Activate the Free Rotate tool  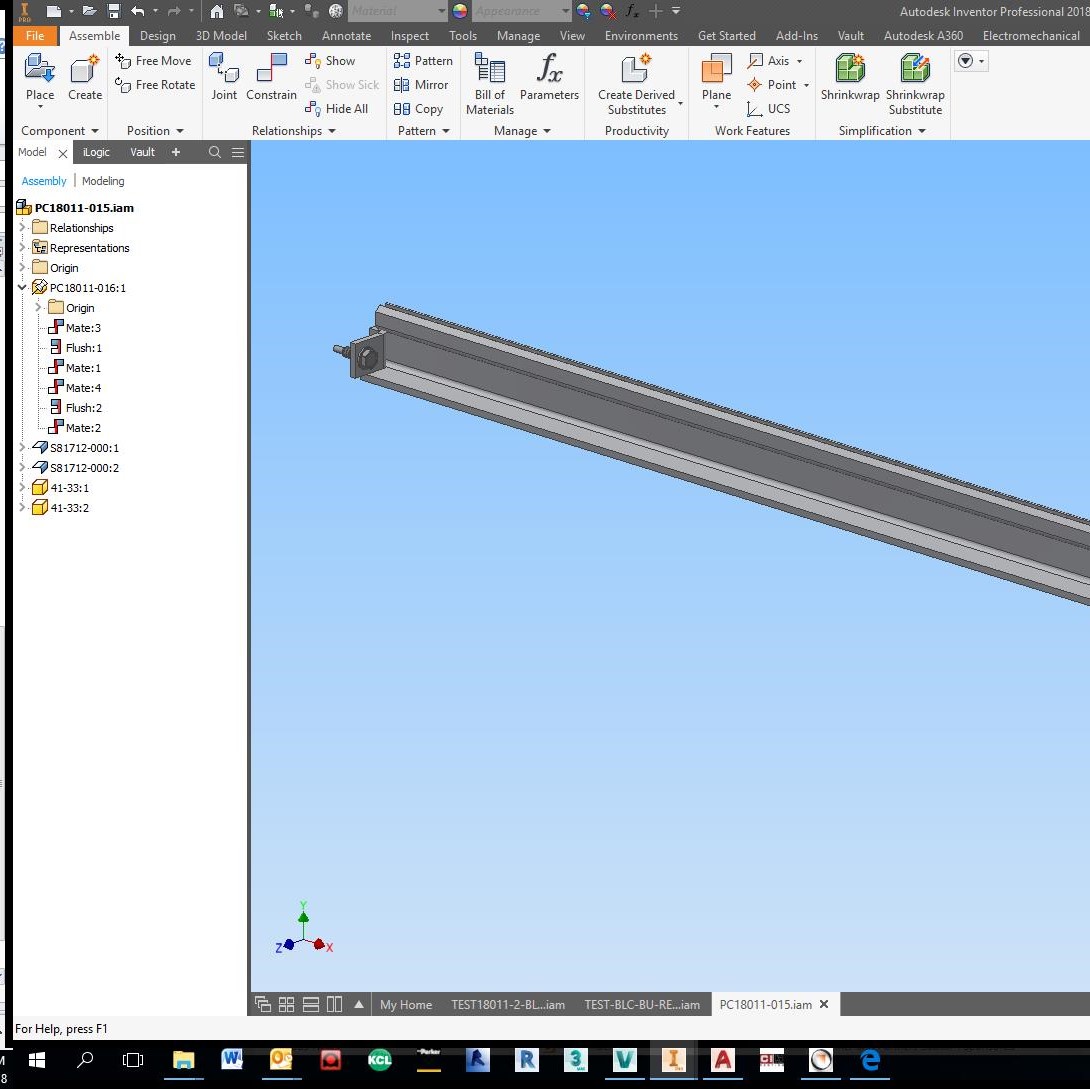155,85
